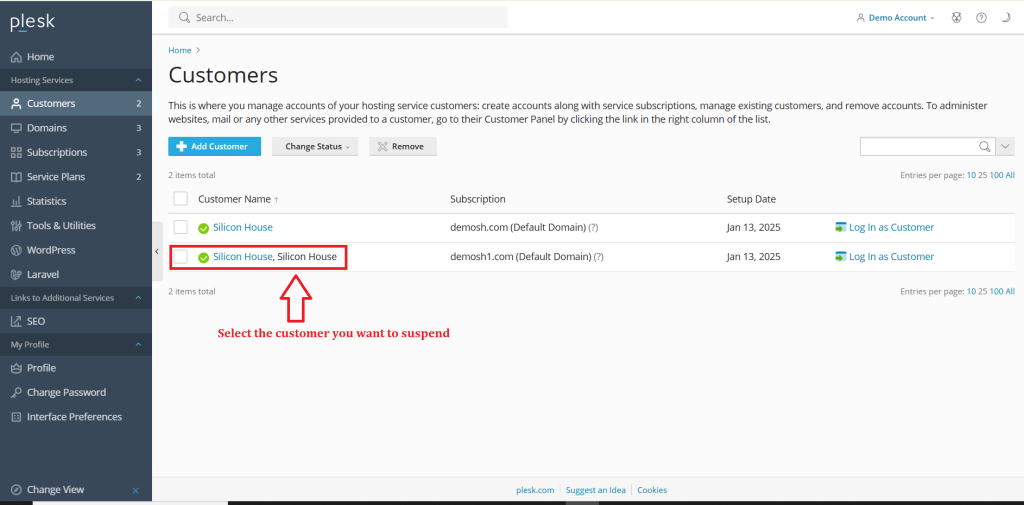Screen dimensions: 1024x505
Task: Click the SEO chart icon
Action: (x=16, y=321)
